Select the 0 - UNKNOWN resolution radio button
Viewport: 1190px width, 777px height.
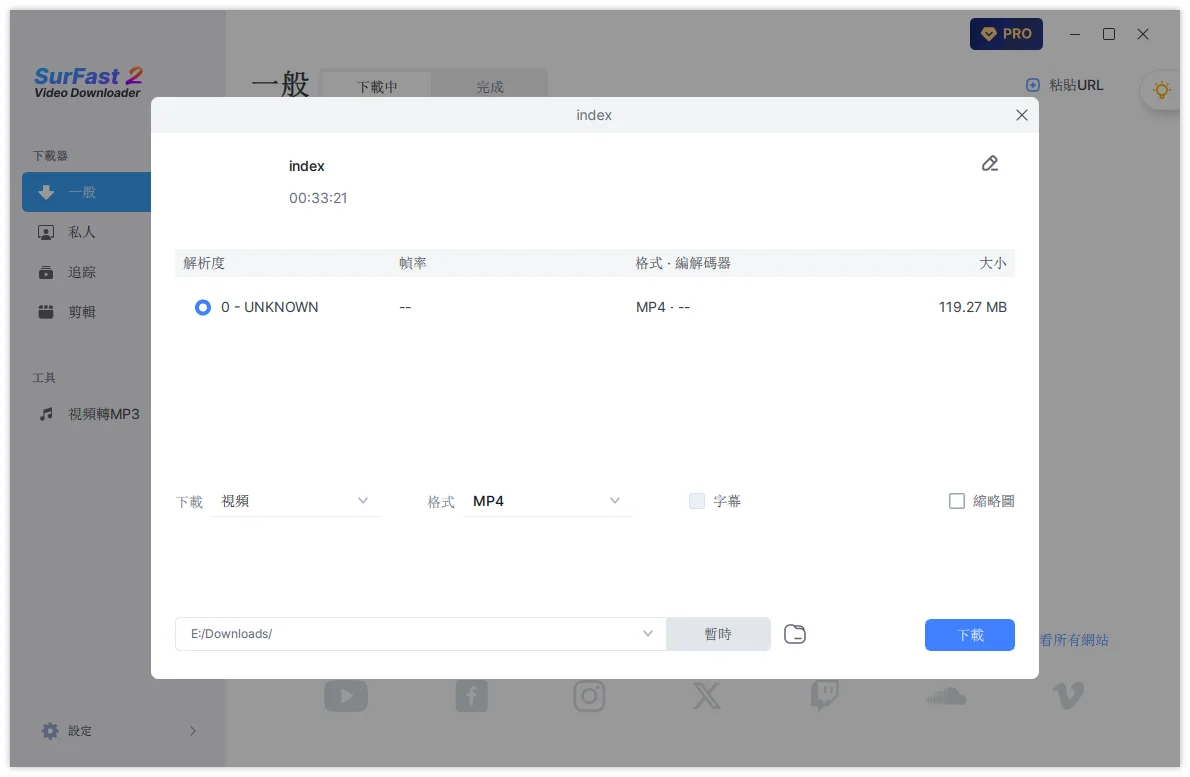[203, 308]
